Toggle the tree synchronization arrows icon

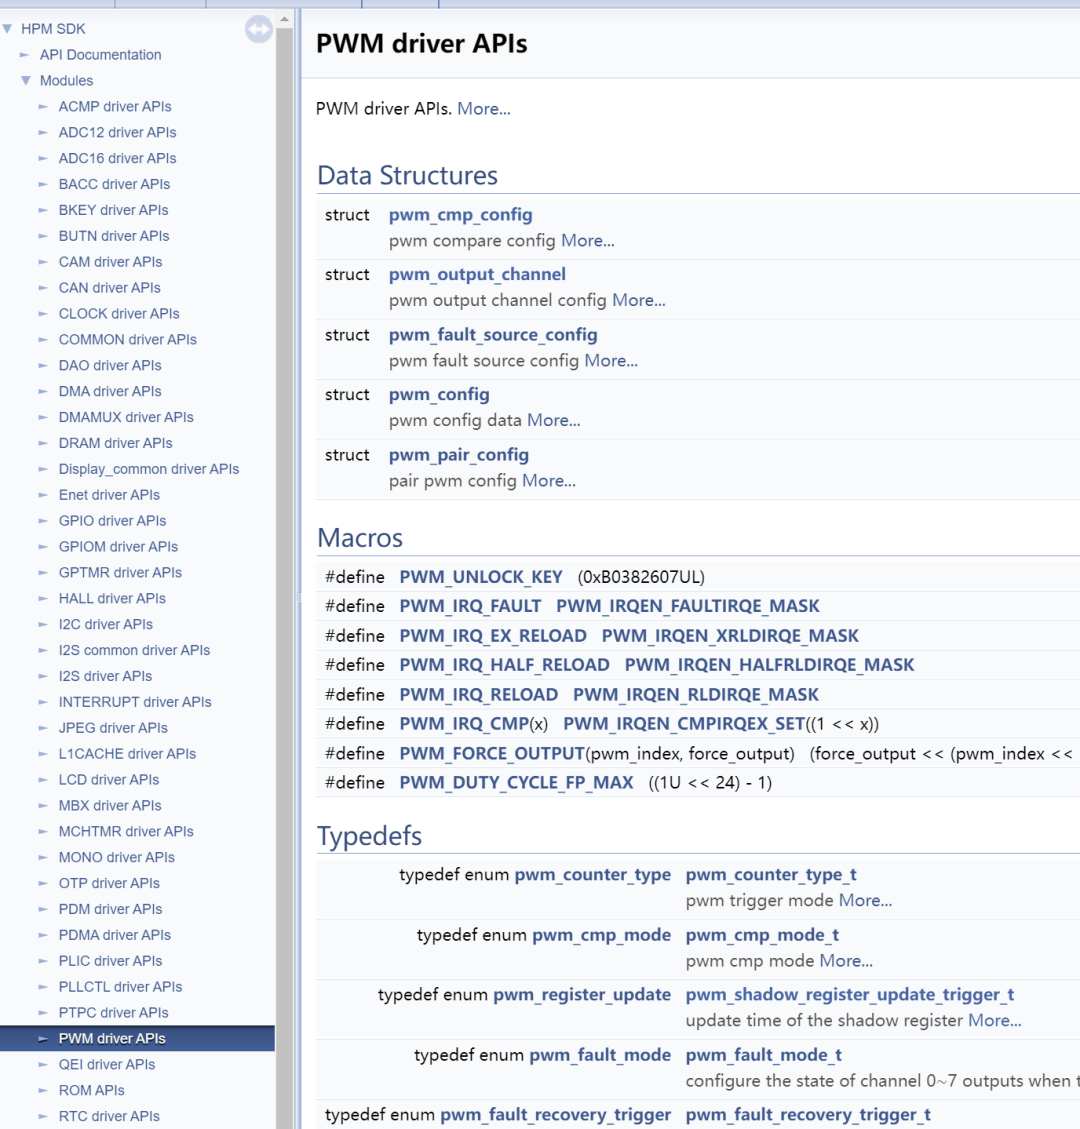(x=259, y=29)
